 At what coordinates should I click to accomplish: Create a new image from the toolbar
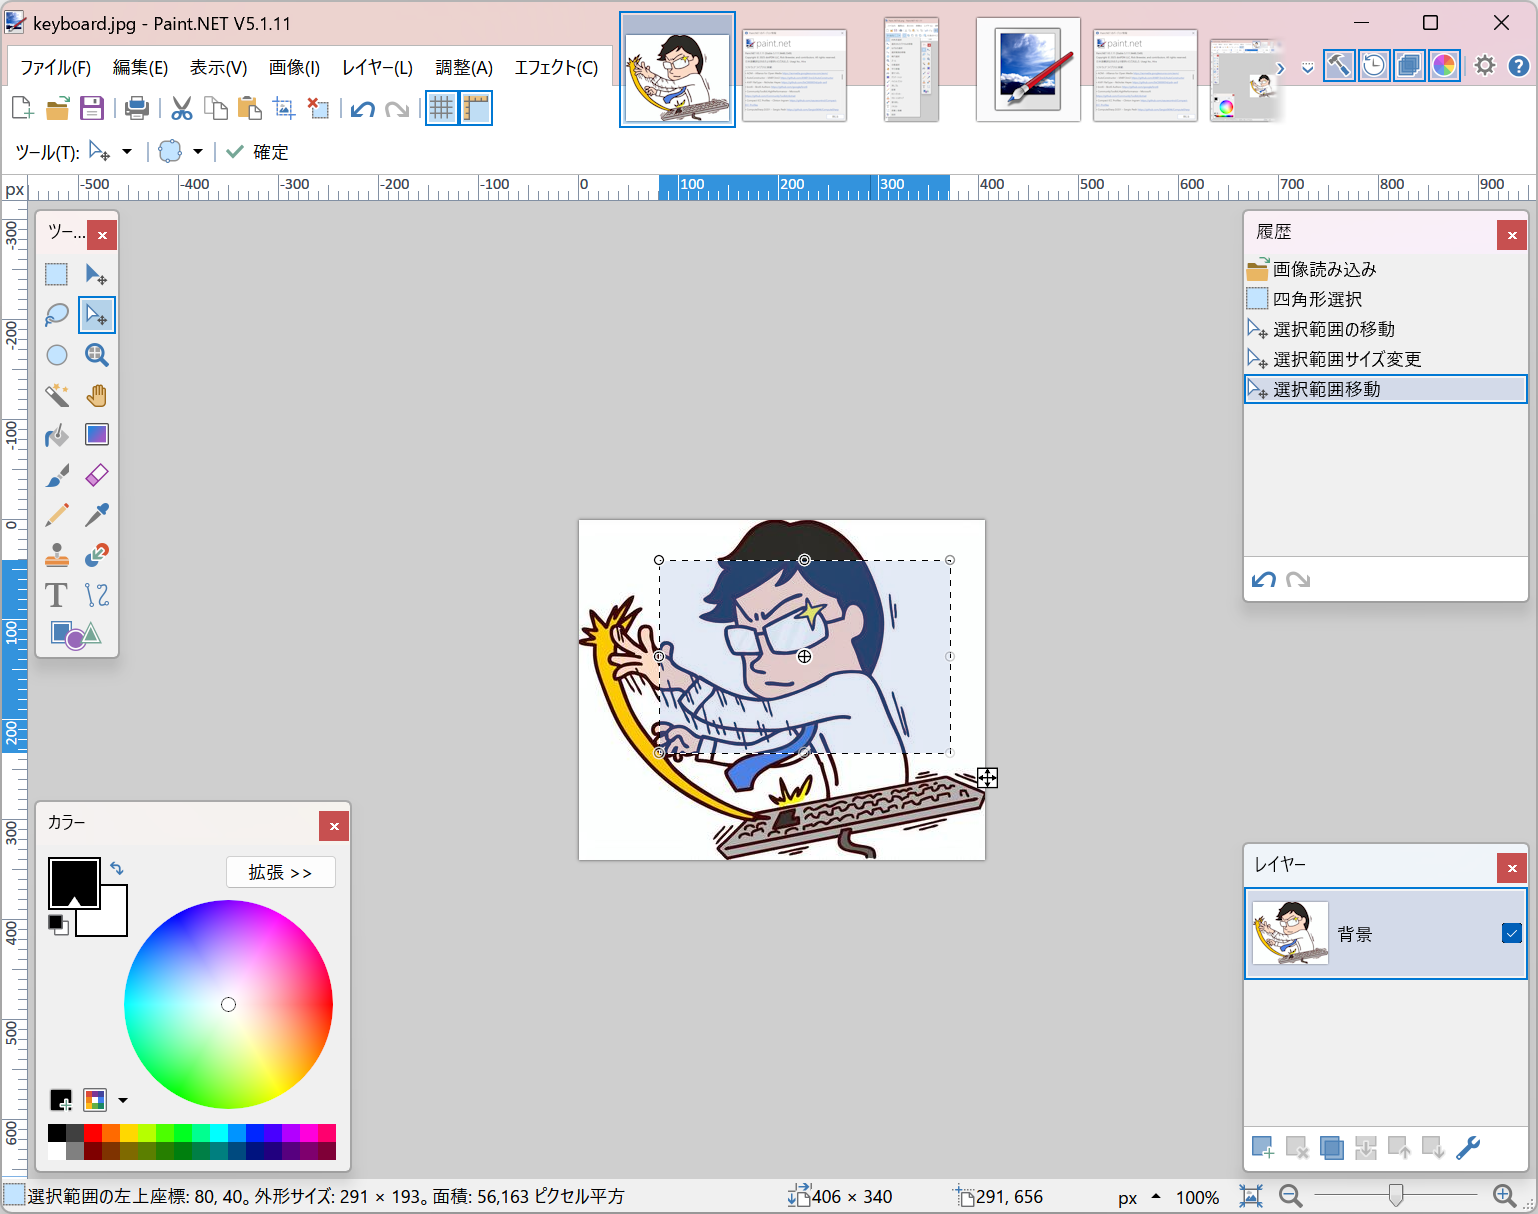point(22,108)
